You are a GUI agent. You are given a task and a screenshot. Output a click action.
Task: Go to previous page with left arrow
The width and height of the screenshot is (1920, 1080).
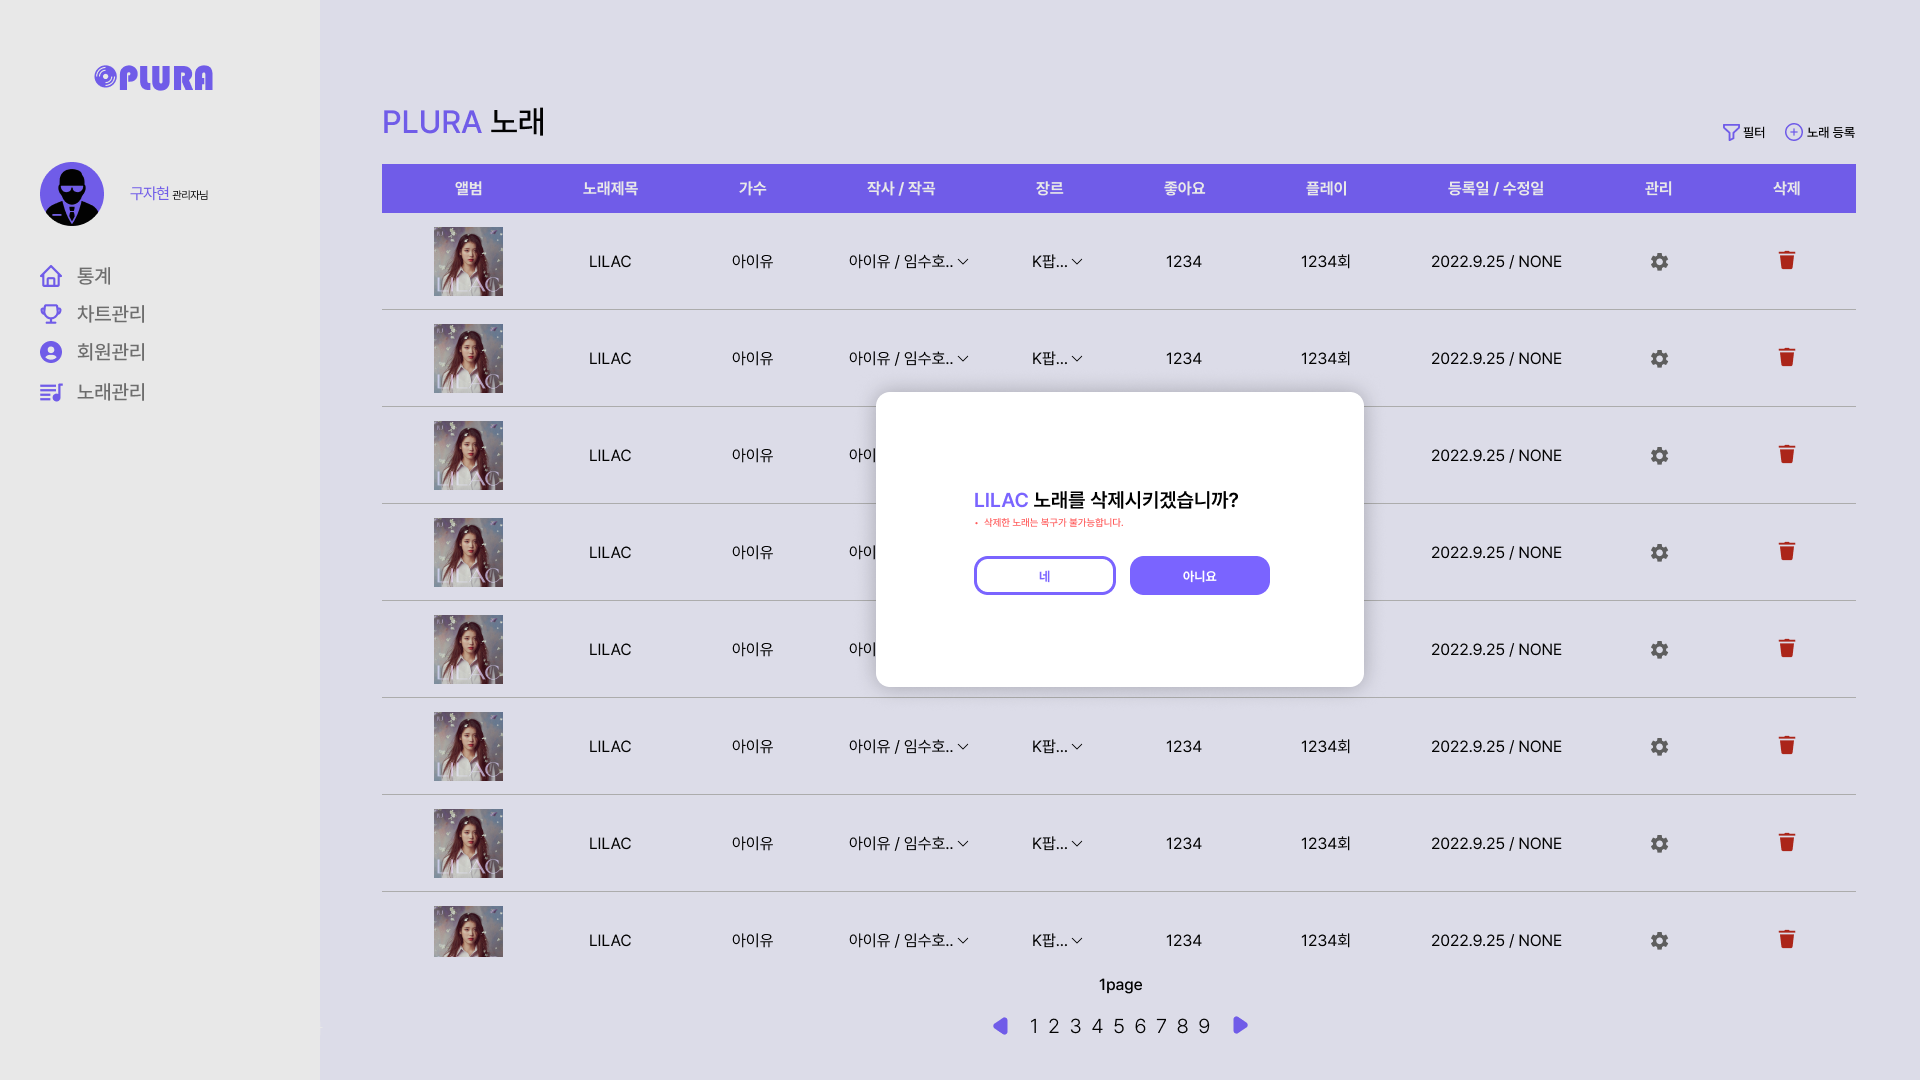pos(1000,1026)
